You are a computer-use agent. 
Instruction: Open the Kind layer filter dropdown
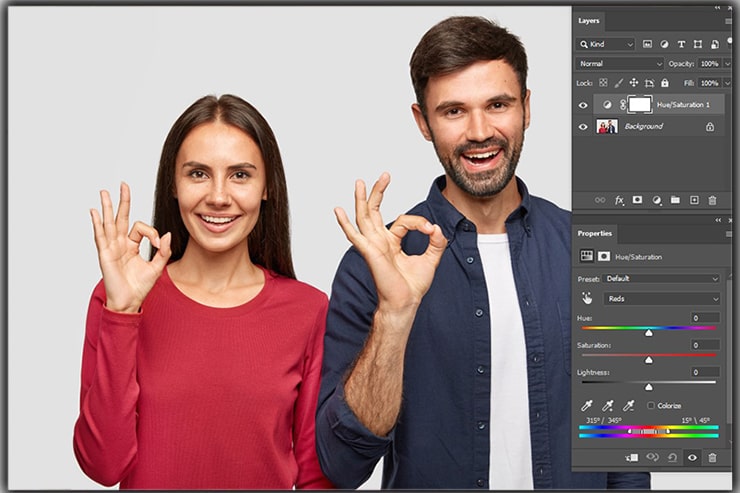[x=605, y=44]
